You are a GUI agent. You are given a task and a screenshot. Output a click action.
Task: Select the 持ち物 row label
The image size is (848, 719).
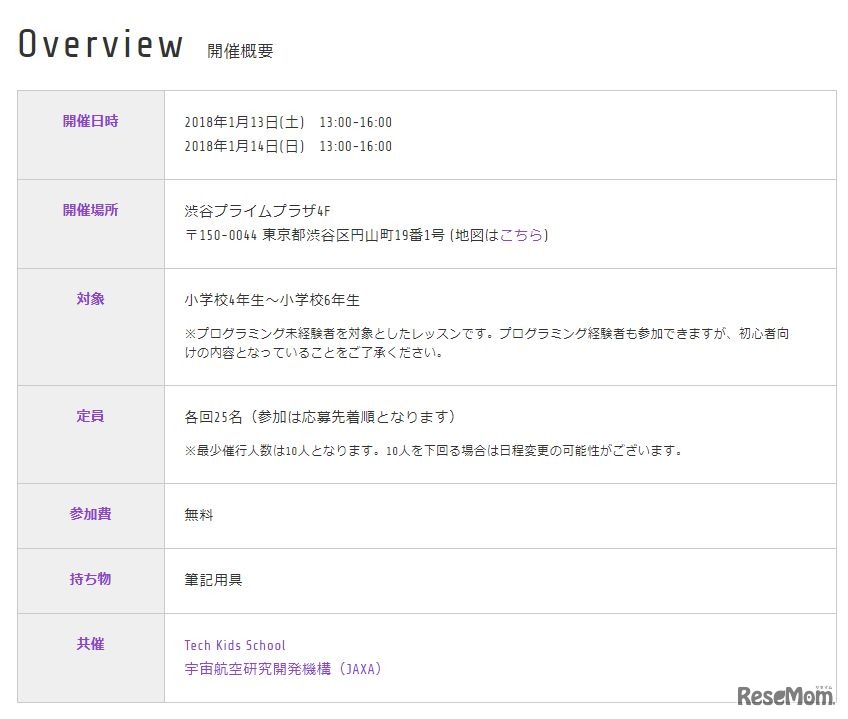[91, 578]
